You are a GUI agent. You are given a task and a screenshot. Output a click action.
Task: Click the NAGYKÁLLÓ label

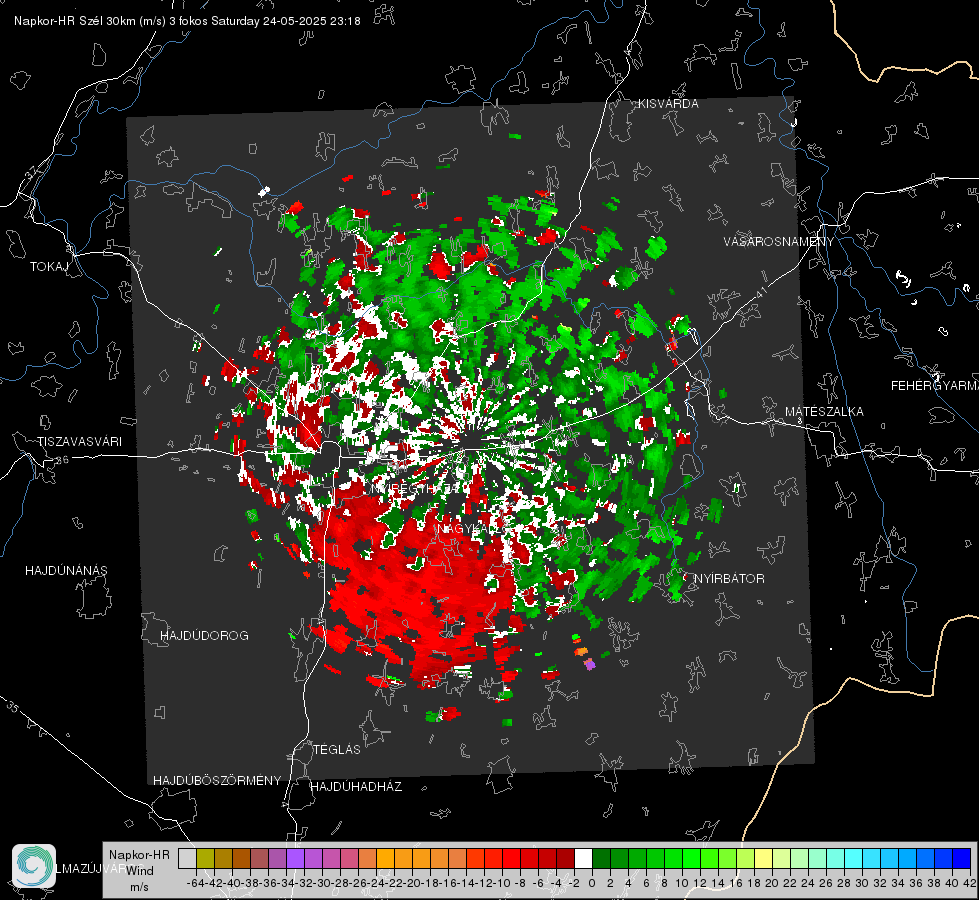(x=473, y=529)
